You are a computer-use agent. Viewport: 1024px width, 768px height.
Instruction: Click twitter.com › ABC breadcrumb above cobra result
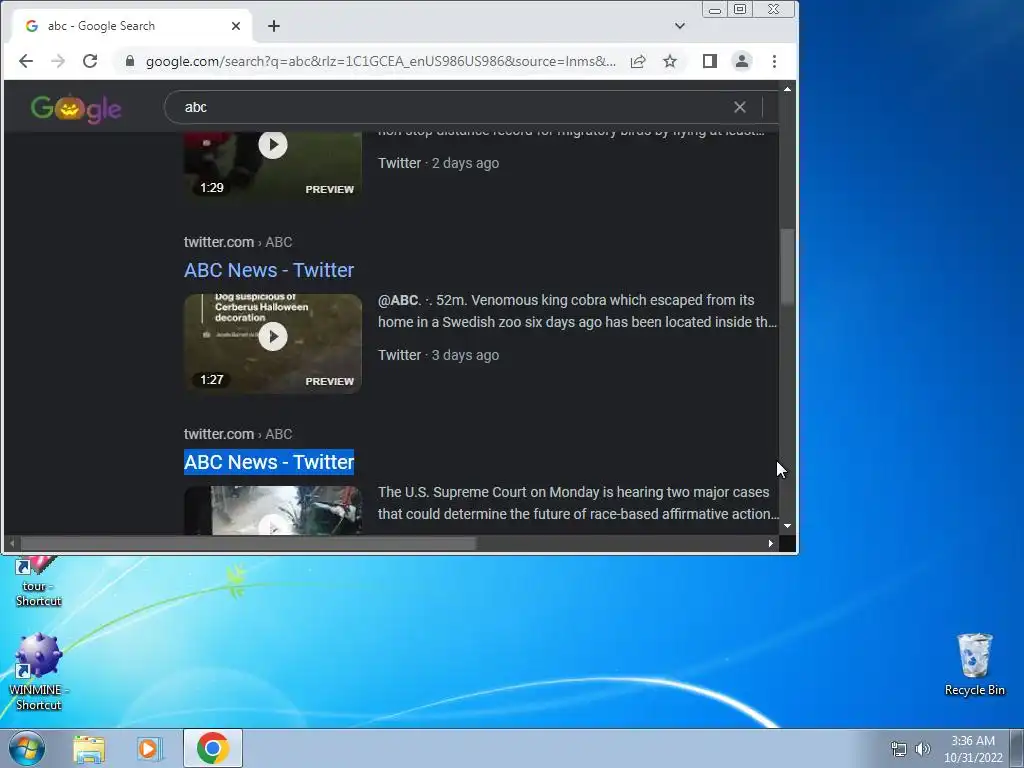pos(238,242)
